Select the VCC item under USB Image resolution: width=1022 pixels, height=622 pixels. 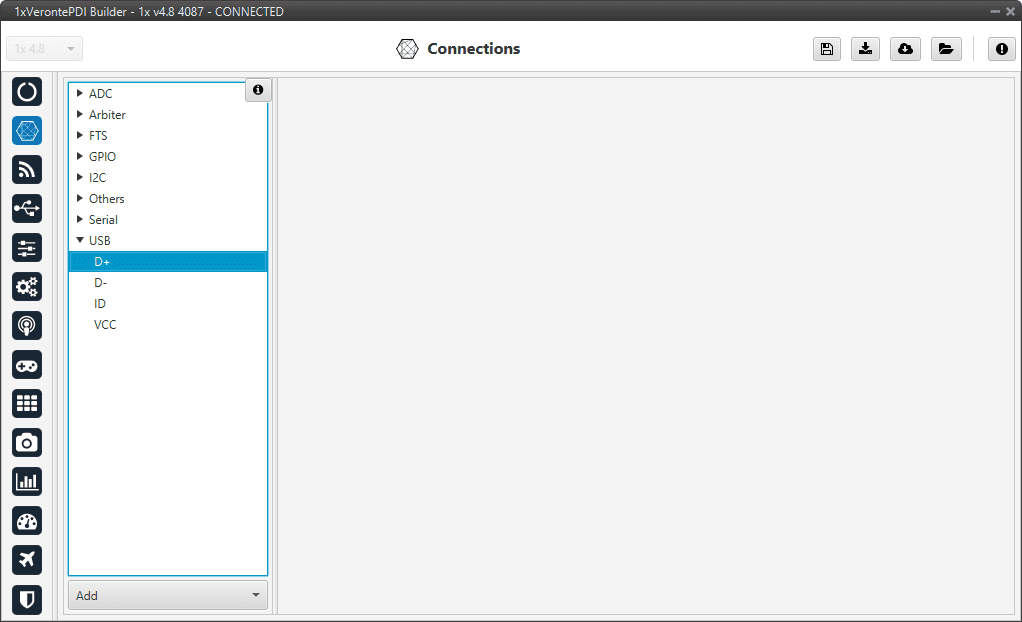point(105,325)
